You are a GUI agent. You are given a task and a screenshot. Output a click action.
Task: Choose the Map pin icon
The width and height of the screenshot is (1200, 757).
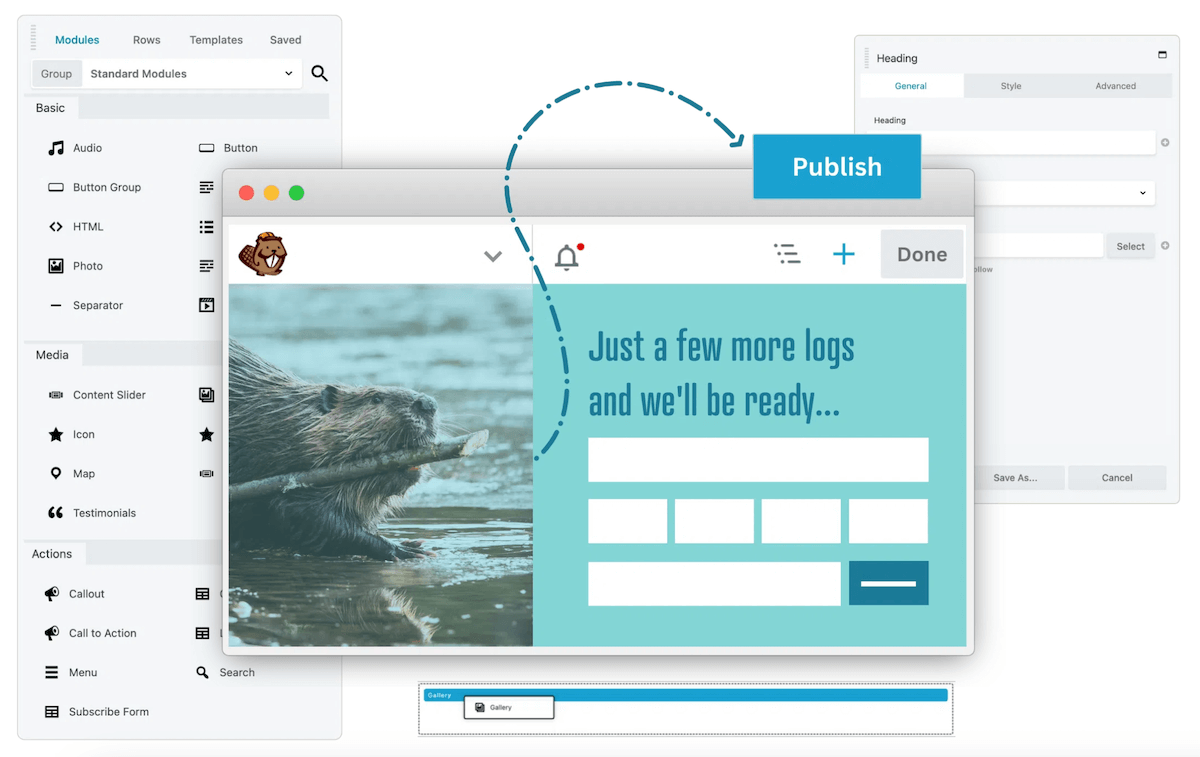(56, 473)
